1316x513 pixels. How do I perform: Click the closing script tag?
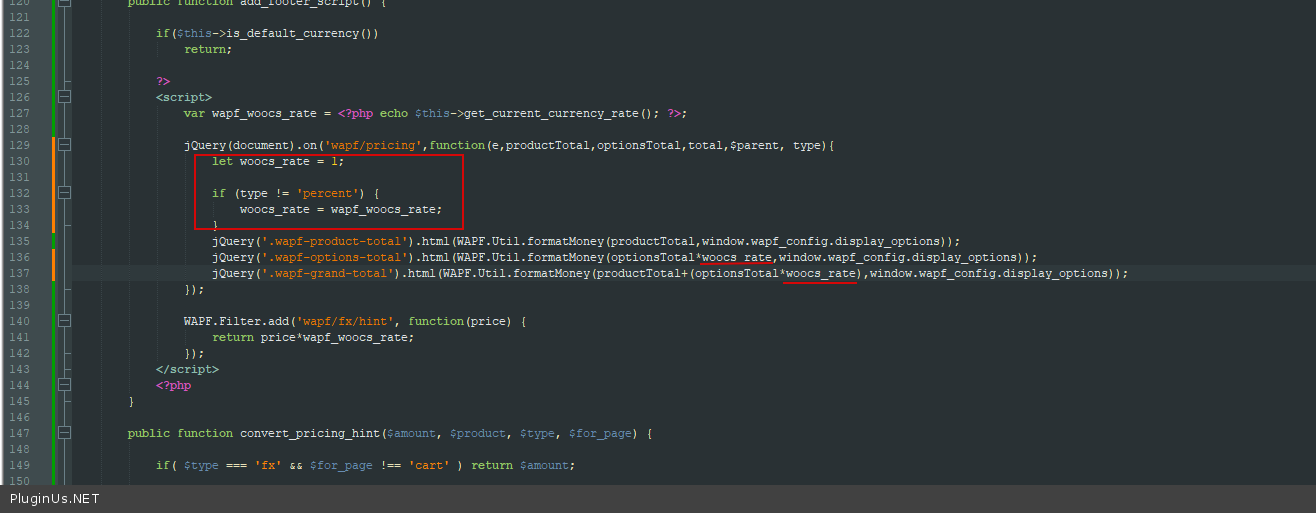186,369
